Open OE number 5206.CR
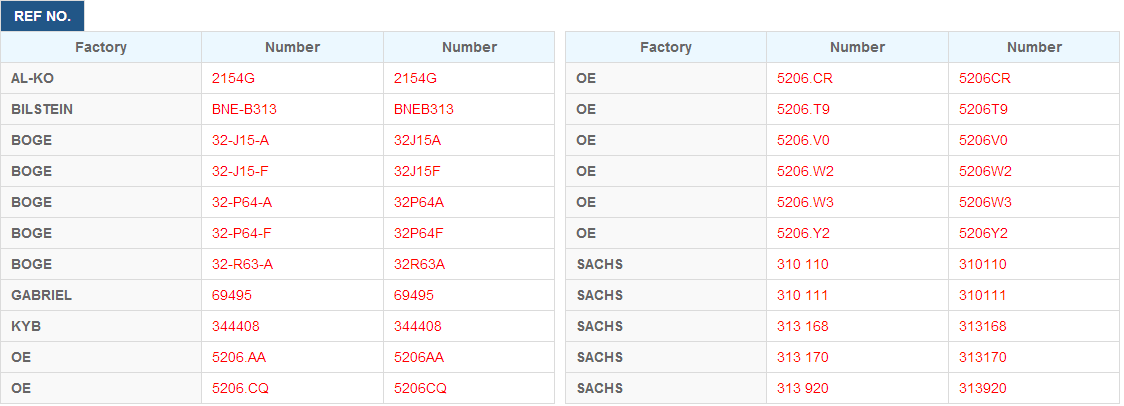 click(805, 78)
